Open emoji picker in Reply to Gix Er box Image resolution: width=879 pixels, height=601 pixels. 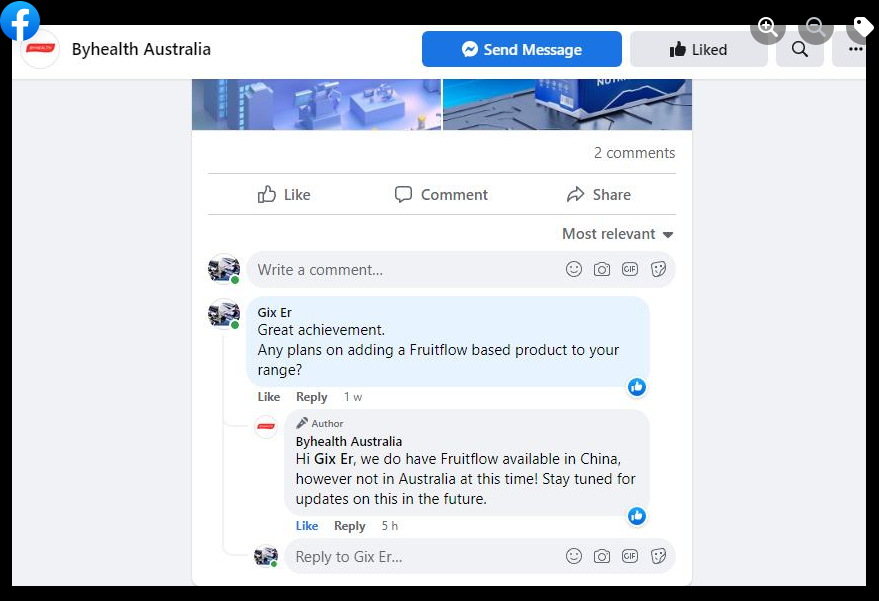[x=573, y=556]
